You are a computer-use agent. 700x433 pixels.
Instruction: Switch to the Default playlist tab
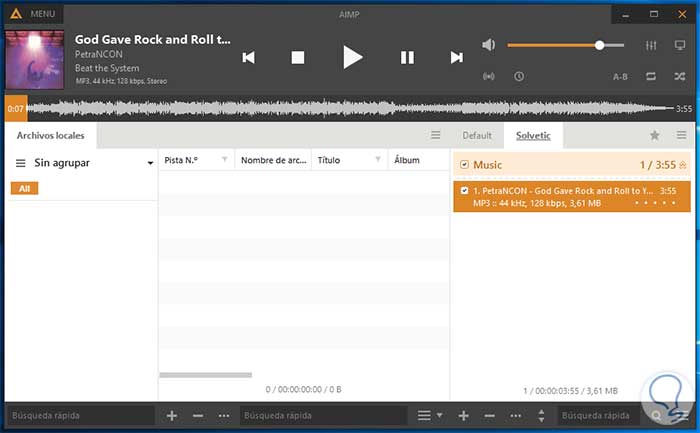click(x=477, y=135)
